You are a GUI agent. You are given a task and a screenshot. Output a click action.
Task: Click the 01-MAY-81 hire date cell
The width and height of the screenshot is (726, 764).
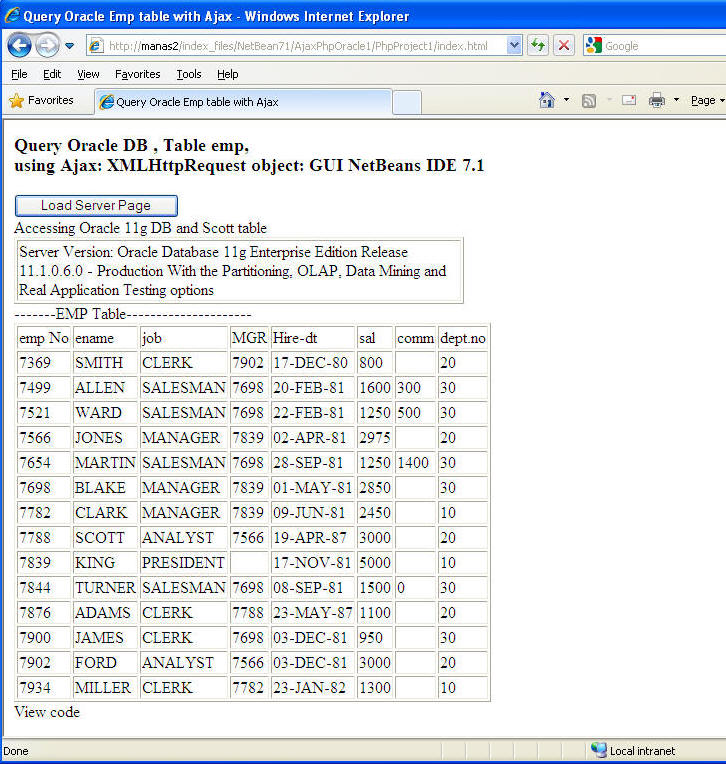tap(313, 488)
